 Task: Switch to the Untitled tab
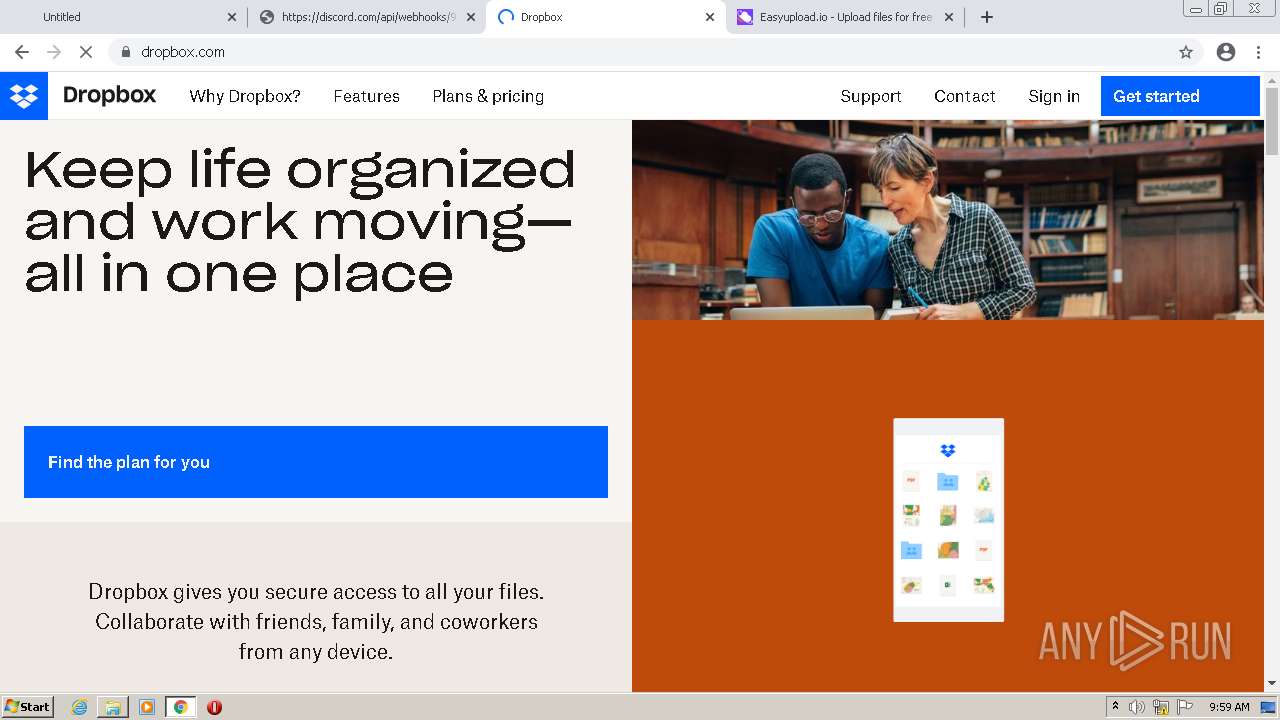point(126,17)
